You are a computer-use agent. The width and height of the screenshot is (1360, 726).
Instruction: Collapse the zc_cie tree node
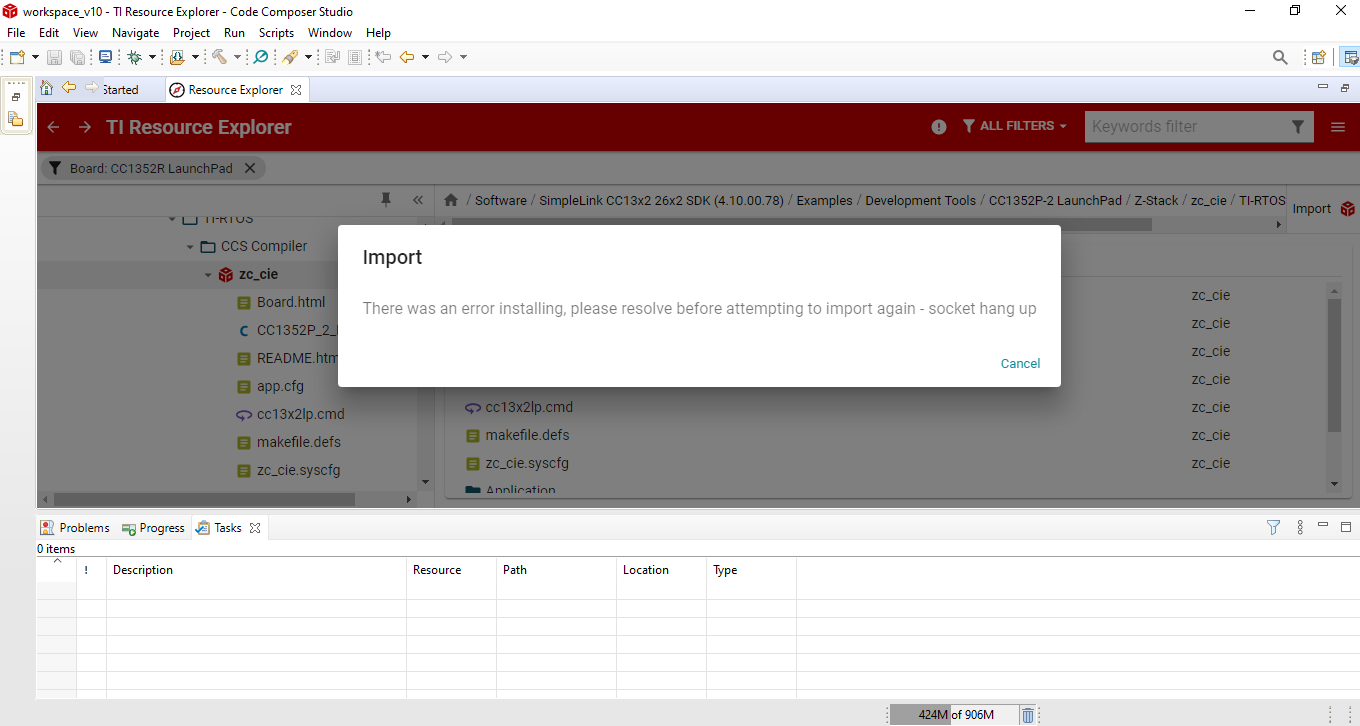point(208,274)
